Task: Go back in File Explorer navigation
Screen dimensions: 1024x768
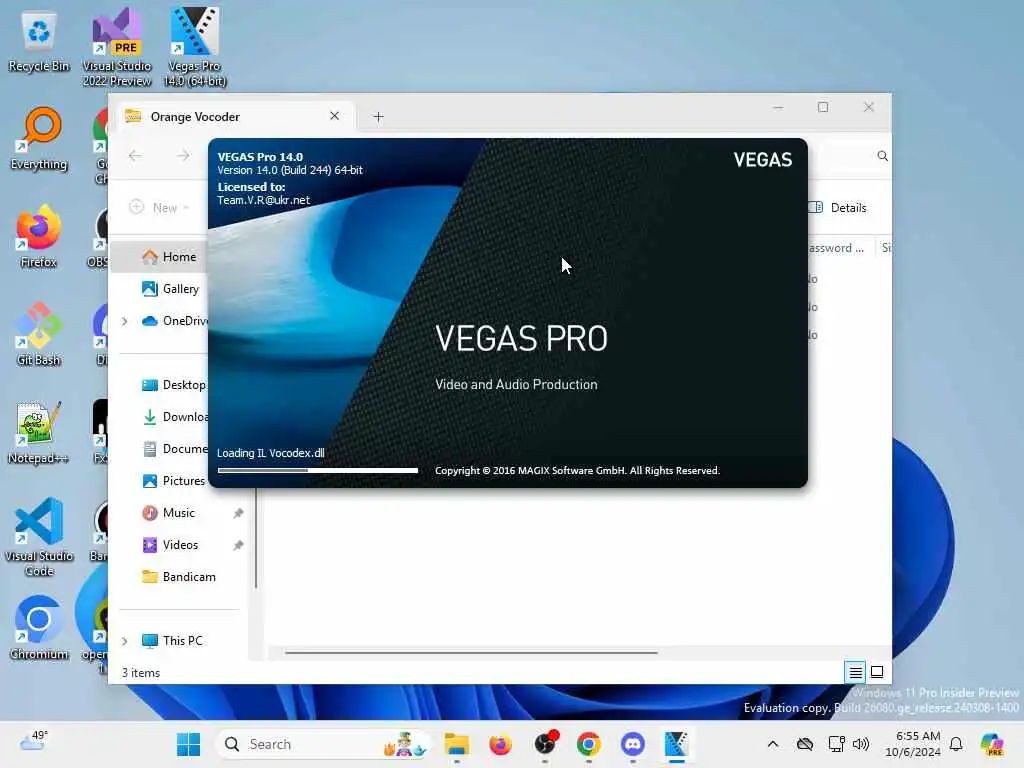Action: (135, 155)
